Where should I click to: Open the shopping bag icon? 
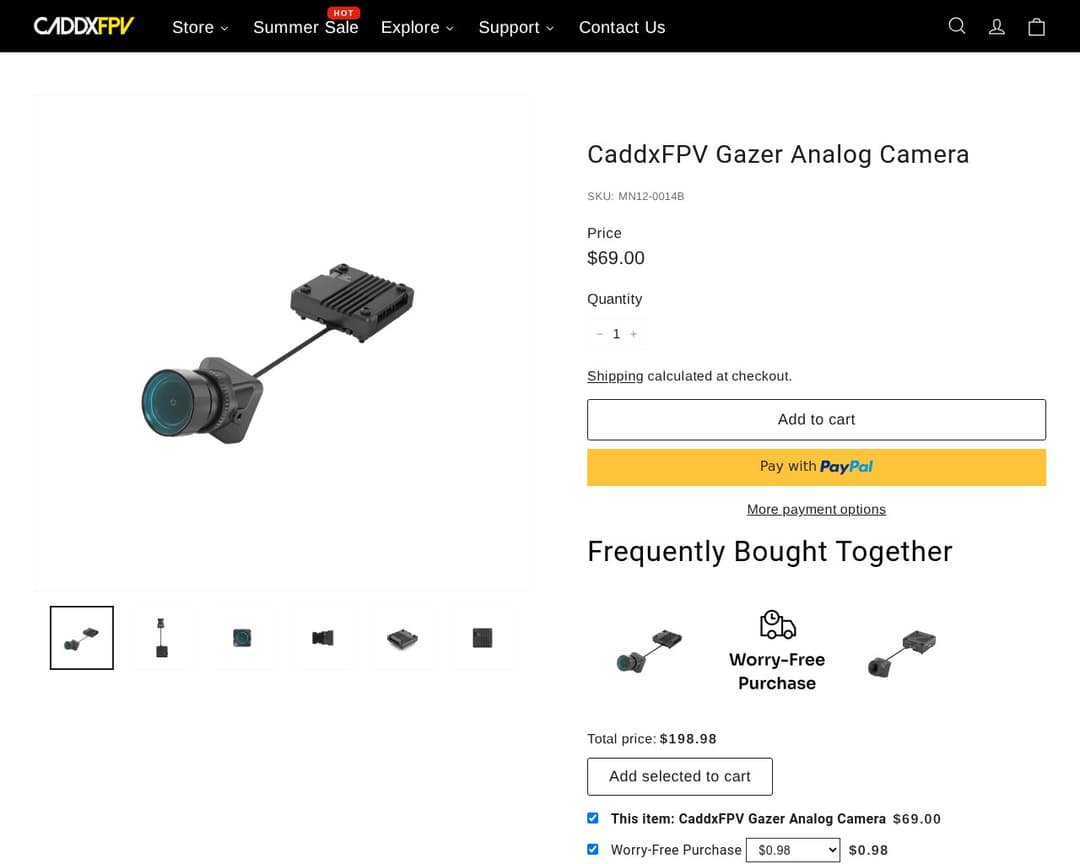(x=1036, y=26)
